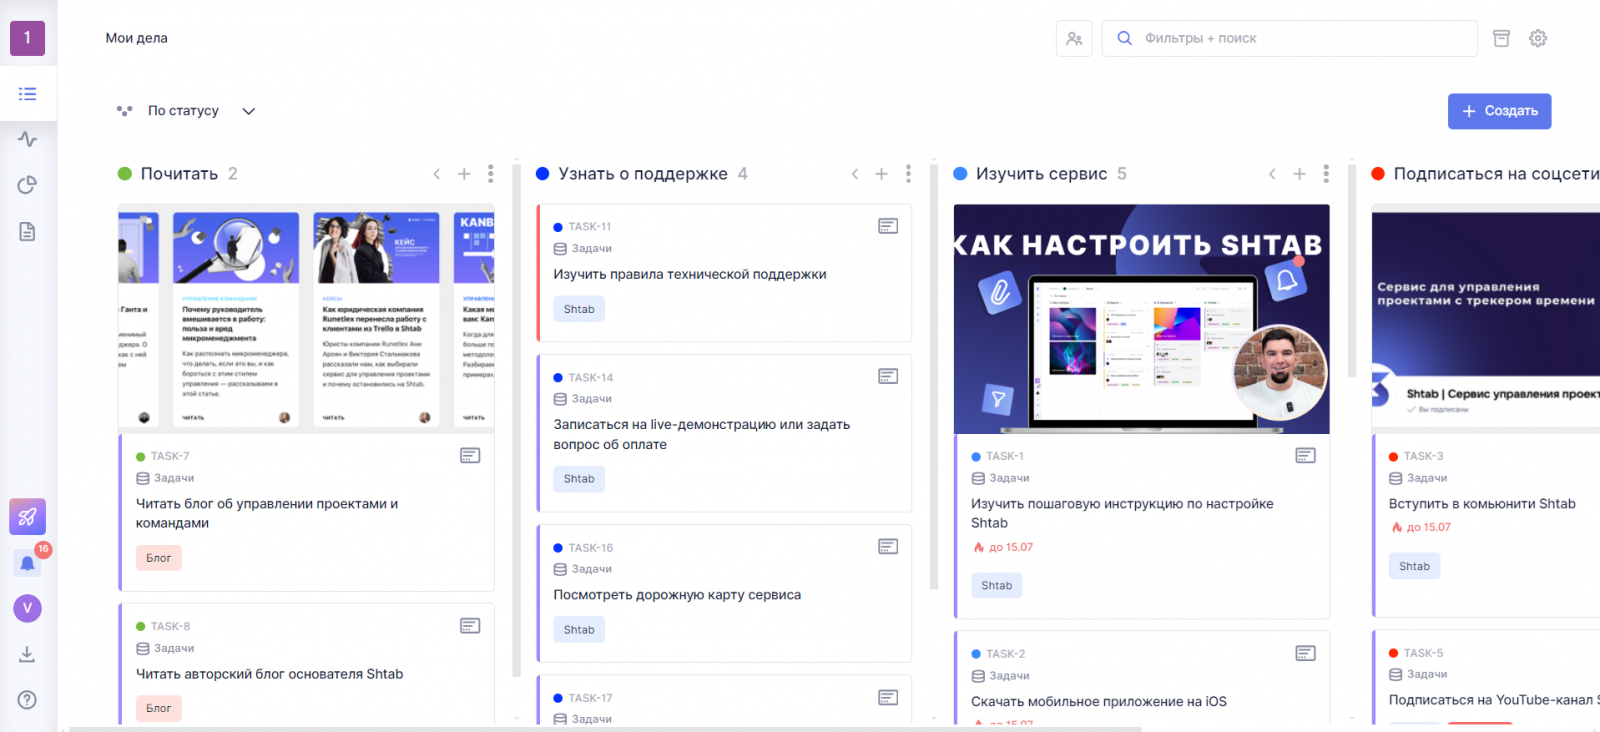Collapse the Изучить сервис column chevron
1600x732 pixels.
point(1272,174)
